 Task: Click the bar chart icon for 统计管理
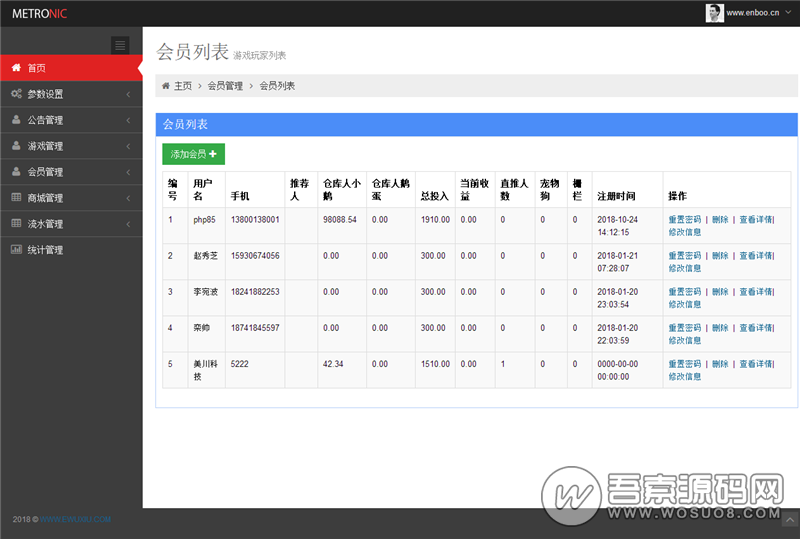pos(16,250)
